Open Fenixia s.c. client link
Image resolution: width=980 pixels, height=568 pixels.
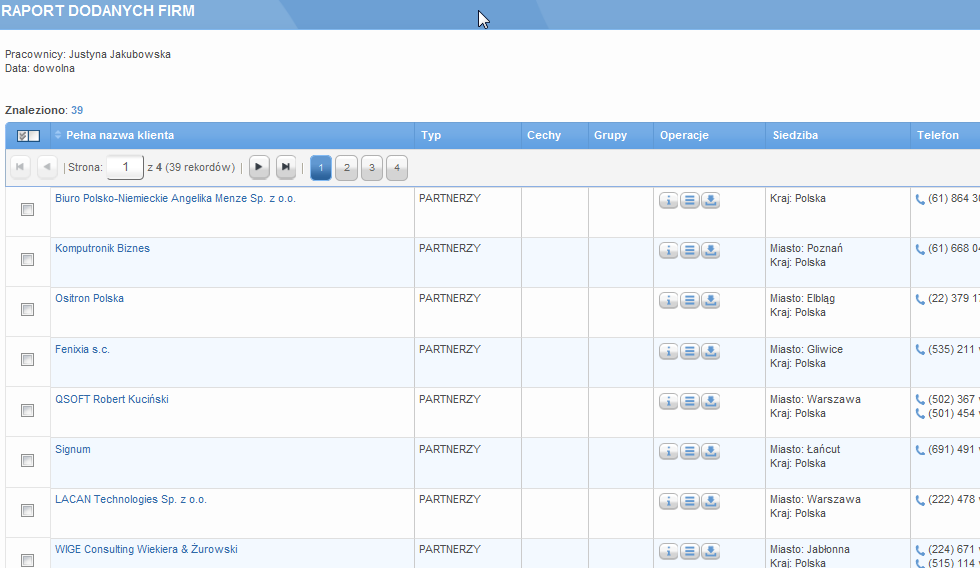pos(82,349)
